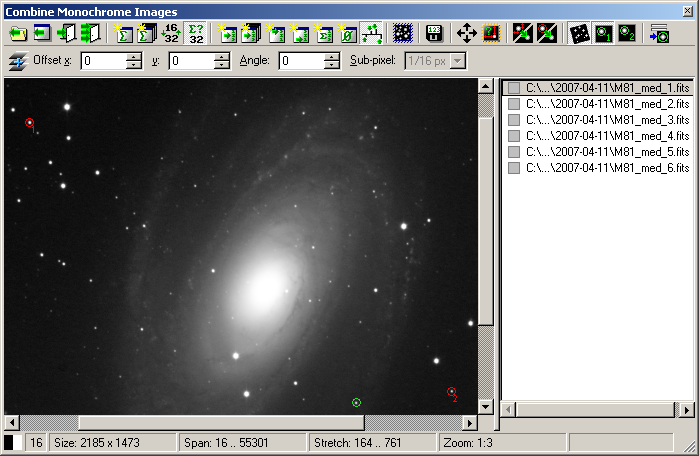699x456 pixels.
Task: Toggle the sigma question-mark 32 icon
Action: tap(196, 33)
